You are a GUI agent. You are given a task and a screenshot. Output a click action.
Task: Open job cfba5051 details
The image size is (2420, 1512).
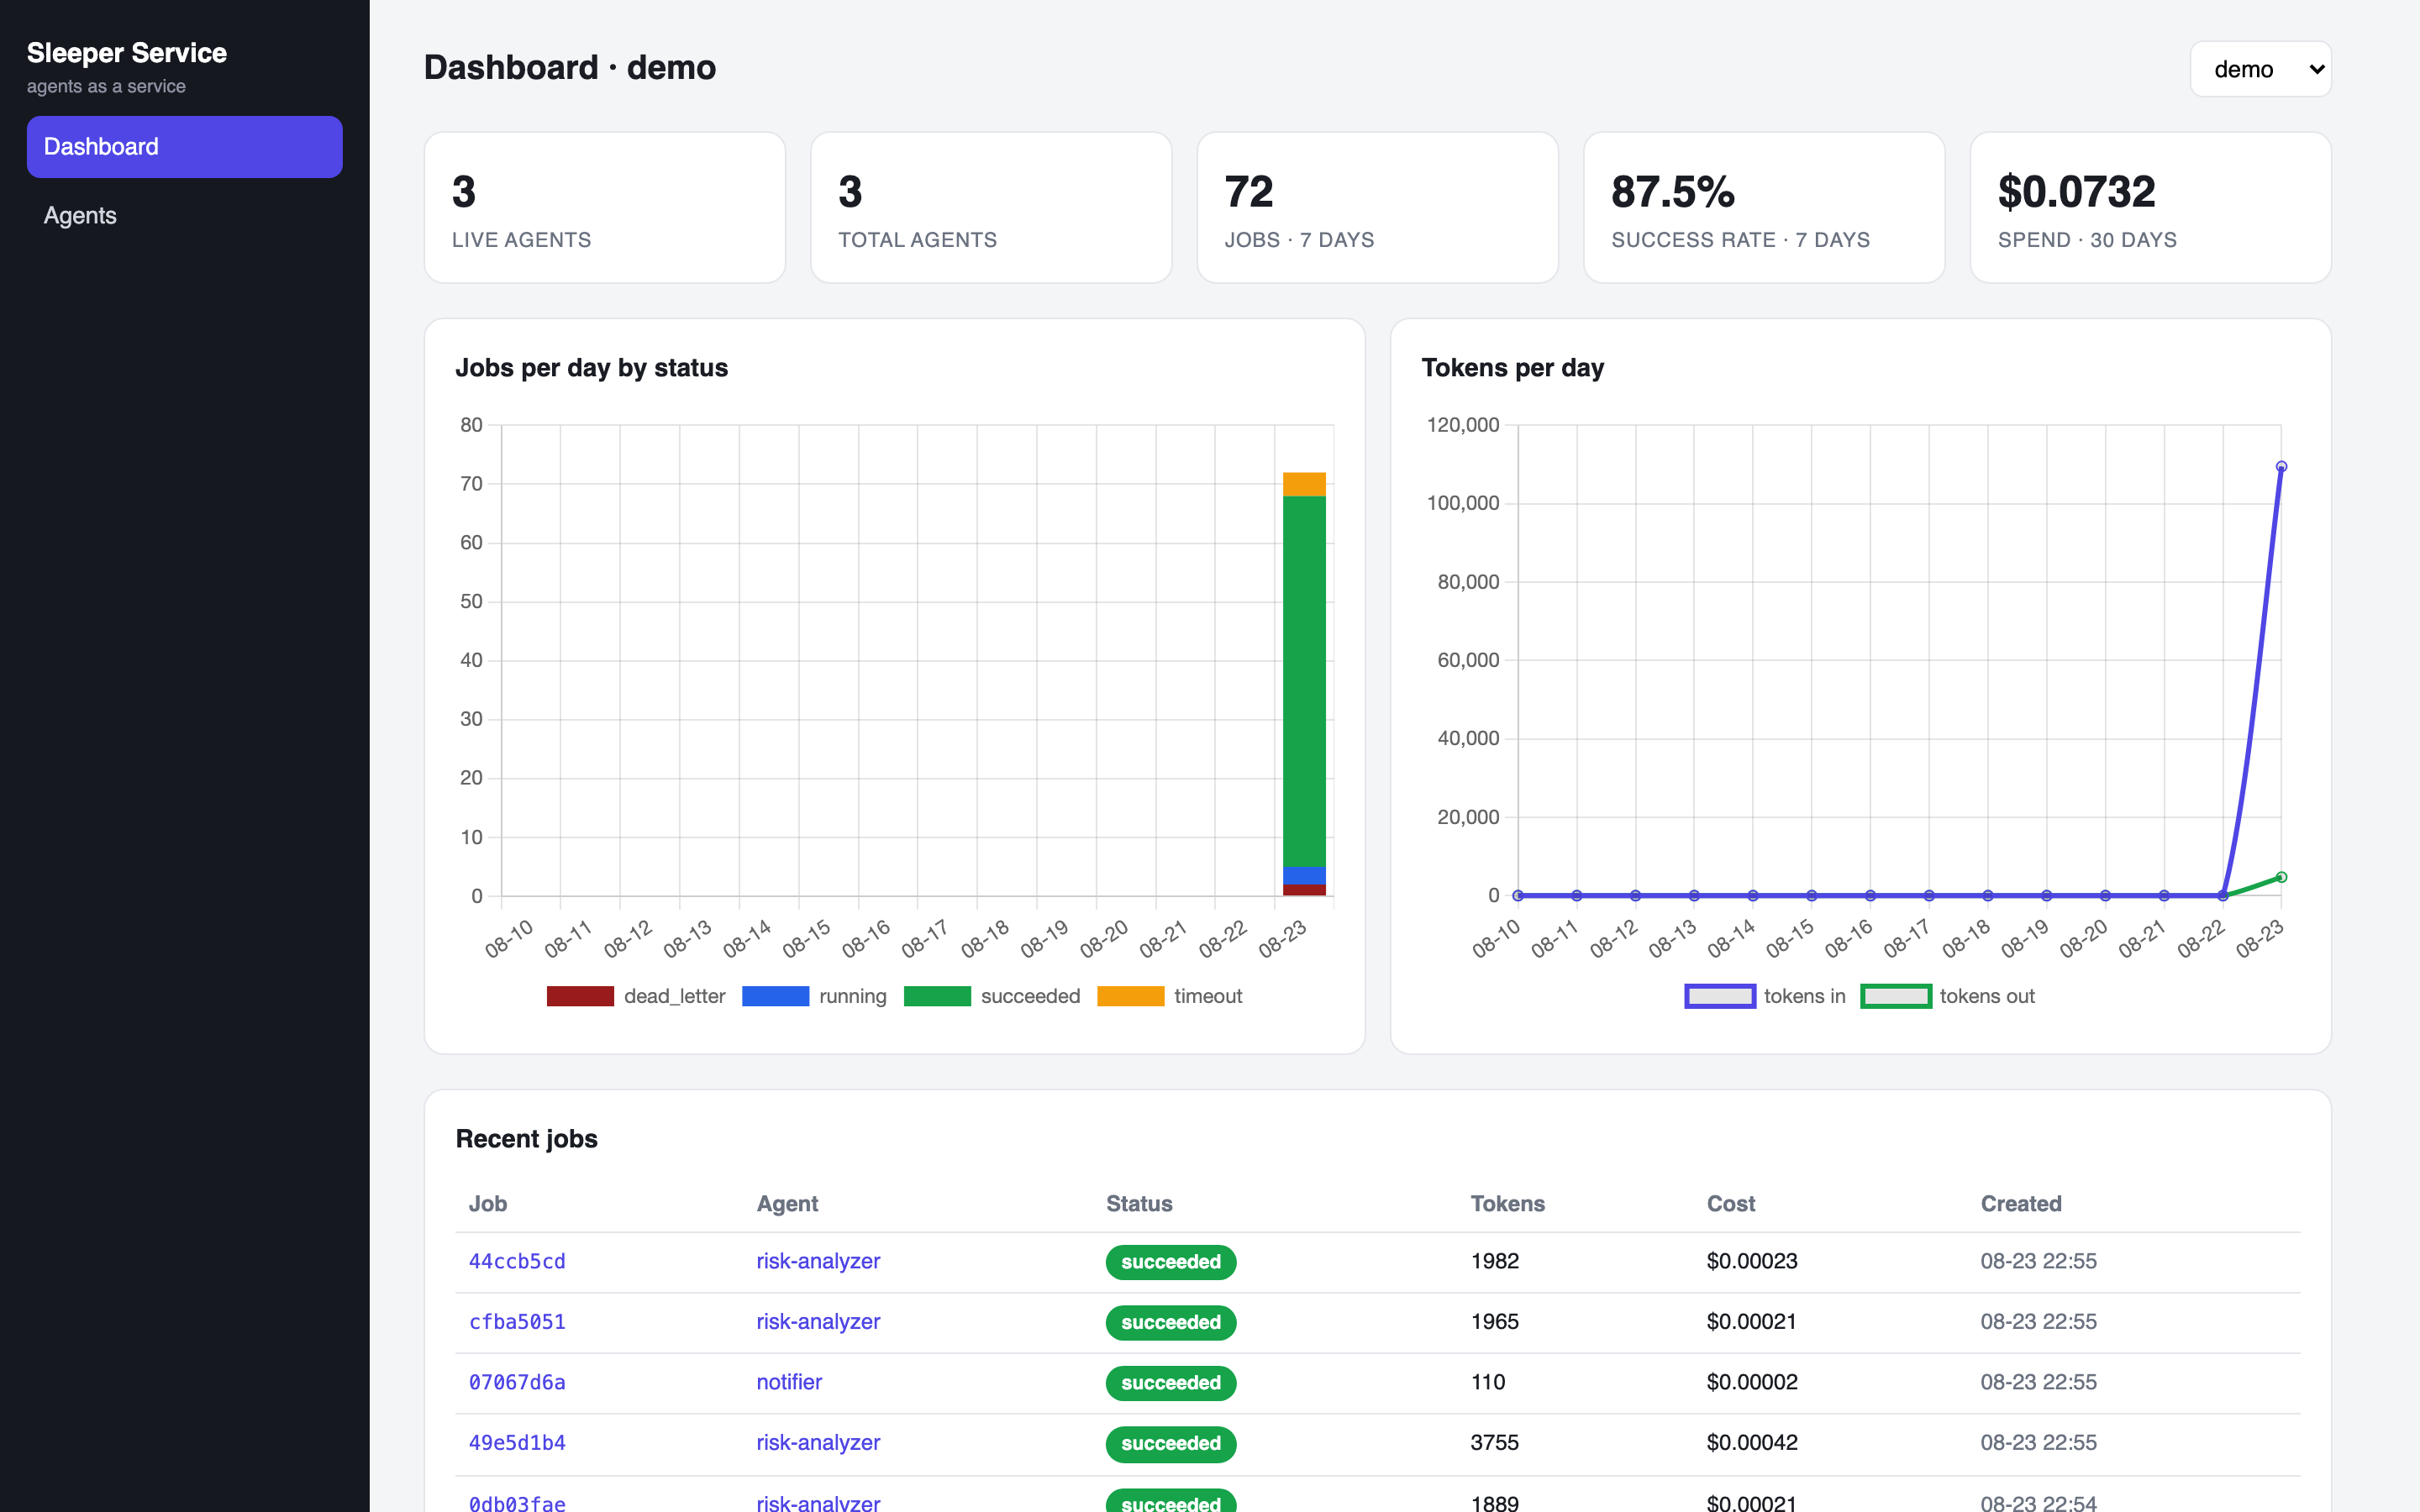[x=517, y=1322]
